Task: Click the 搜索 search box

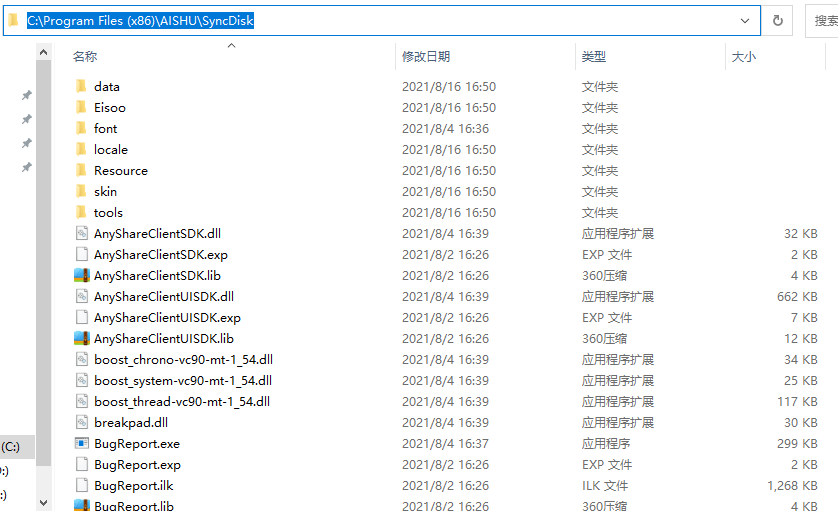Action: pyautogui.click(x=822, y=21)
